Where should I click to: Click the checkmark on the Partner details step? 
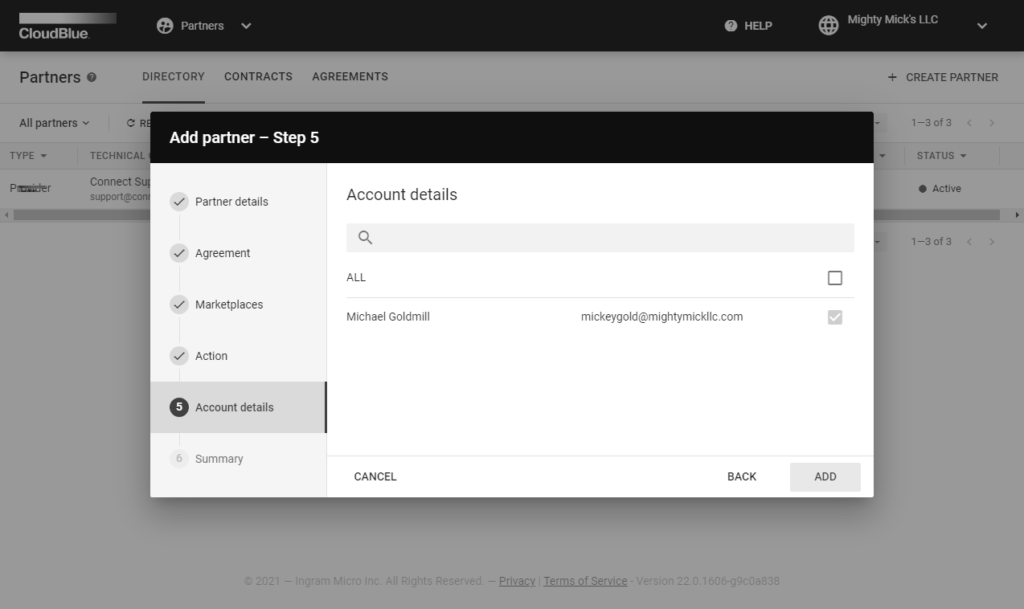tap(180, 201)
